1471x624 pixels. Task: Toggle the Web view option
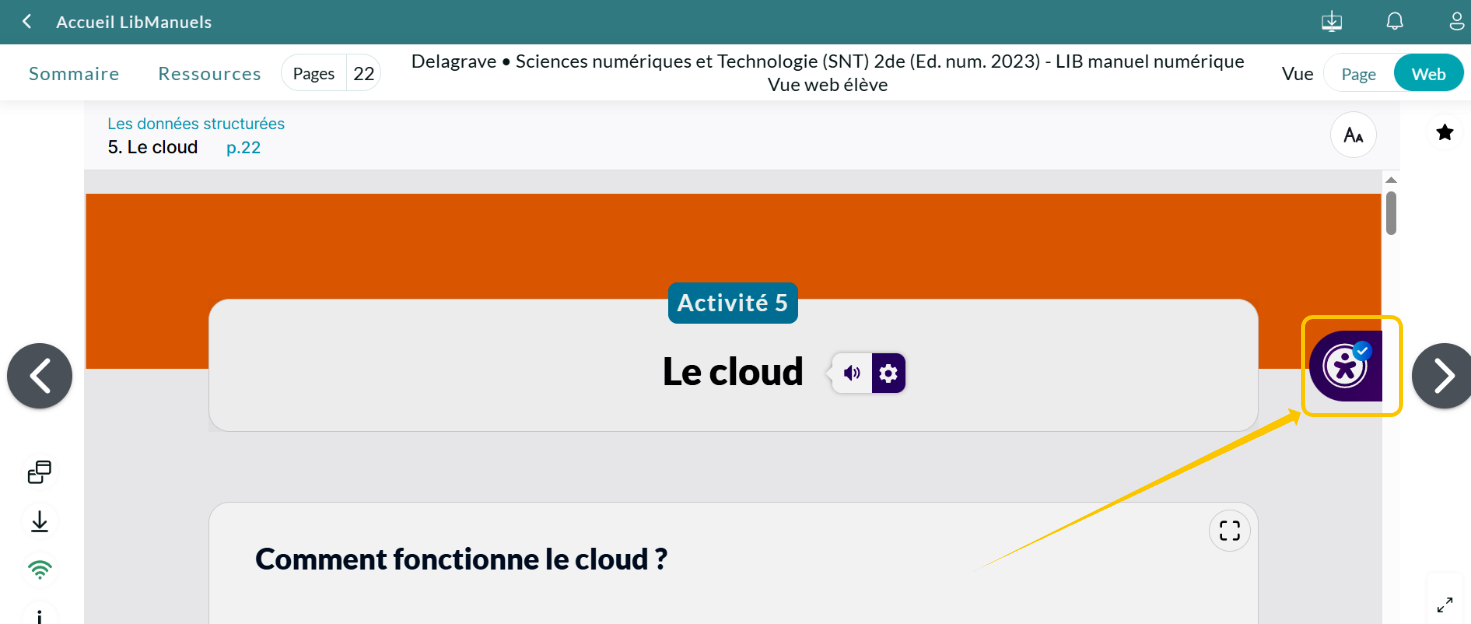1428,72
